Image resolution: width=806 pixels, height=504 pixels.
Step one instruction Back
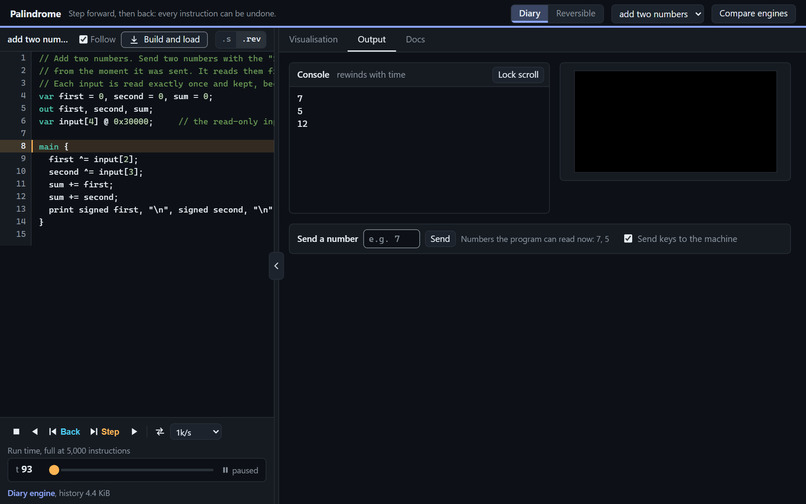point(65,431)
